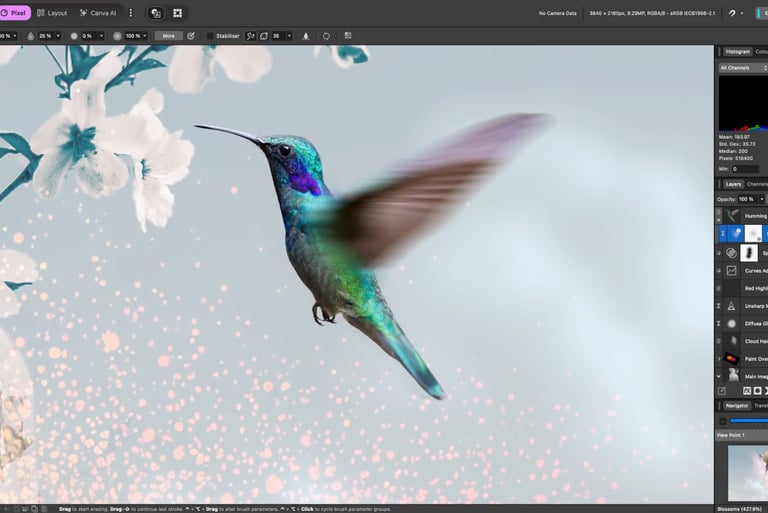Switch to the Pixel studio
Screen dimensions: 768x513
(14, 13)
